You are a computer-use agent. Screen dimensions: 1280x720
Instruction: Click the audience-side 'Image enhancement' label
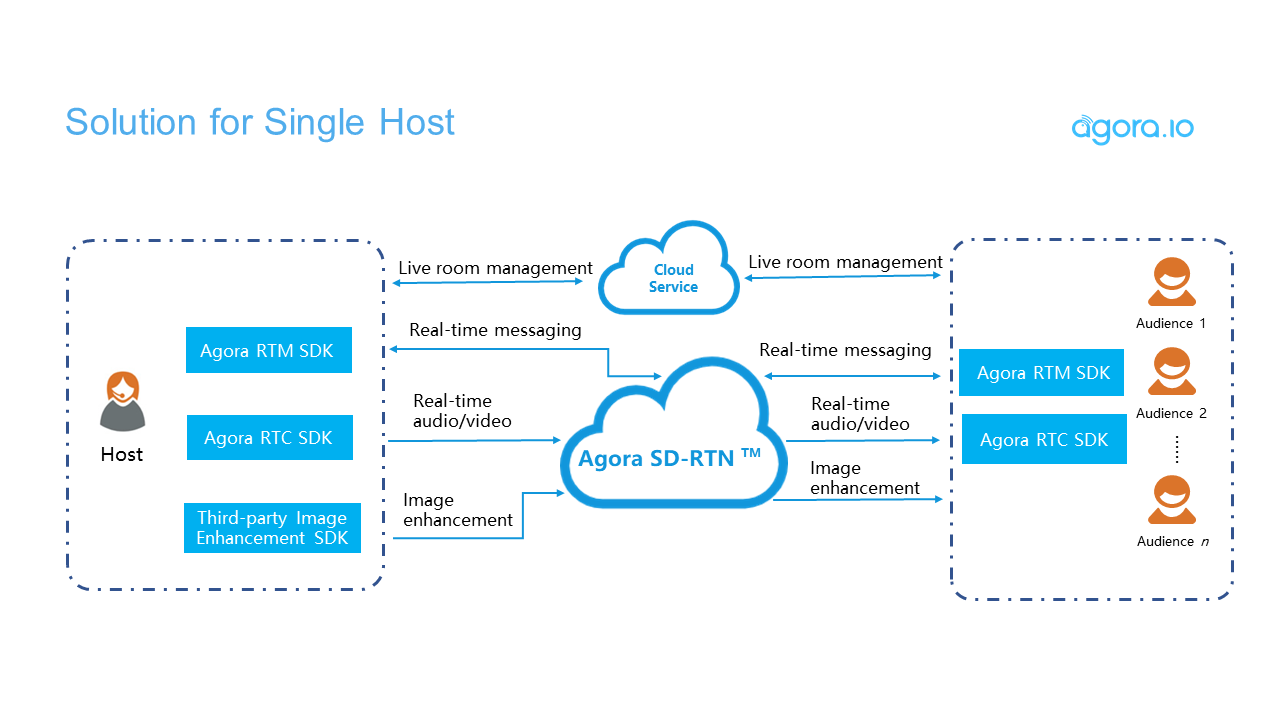pos(865,478)
